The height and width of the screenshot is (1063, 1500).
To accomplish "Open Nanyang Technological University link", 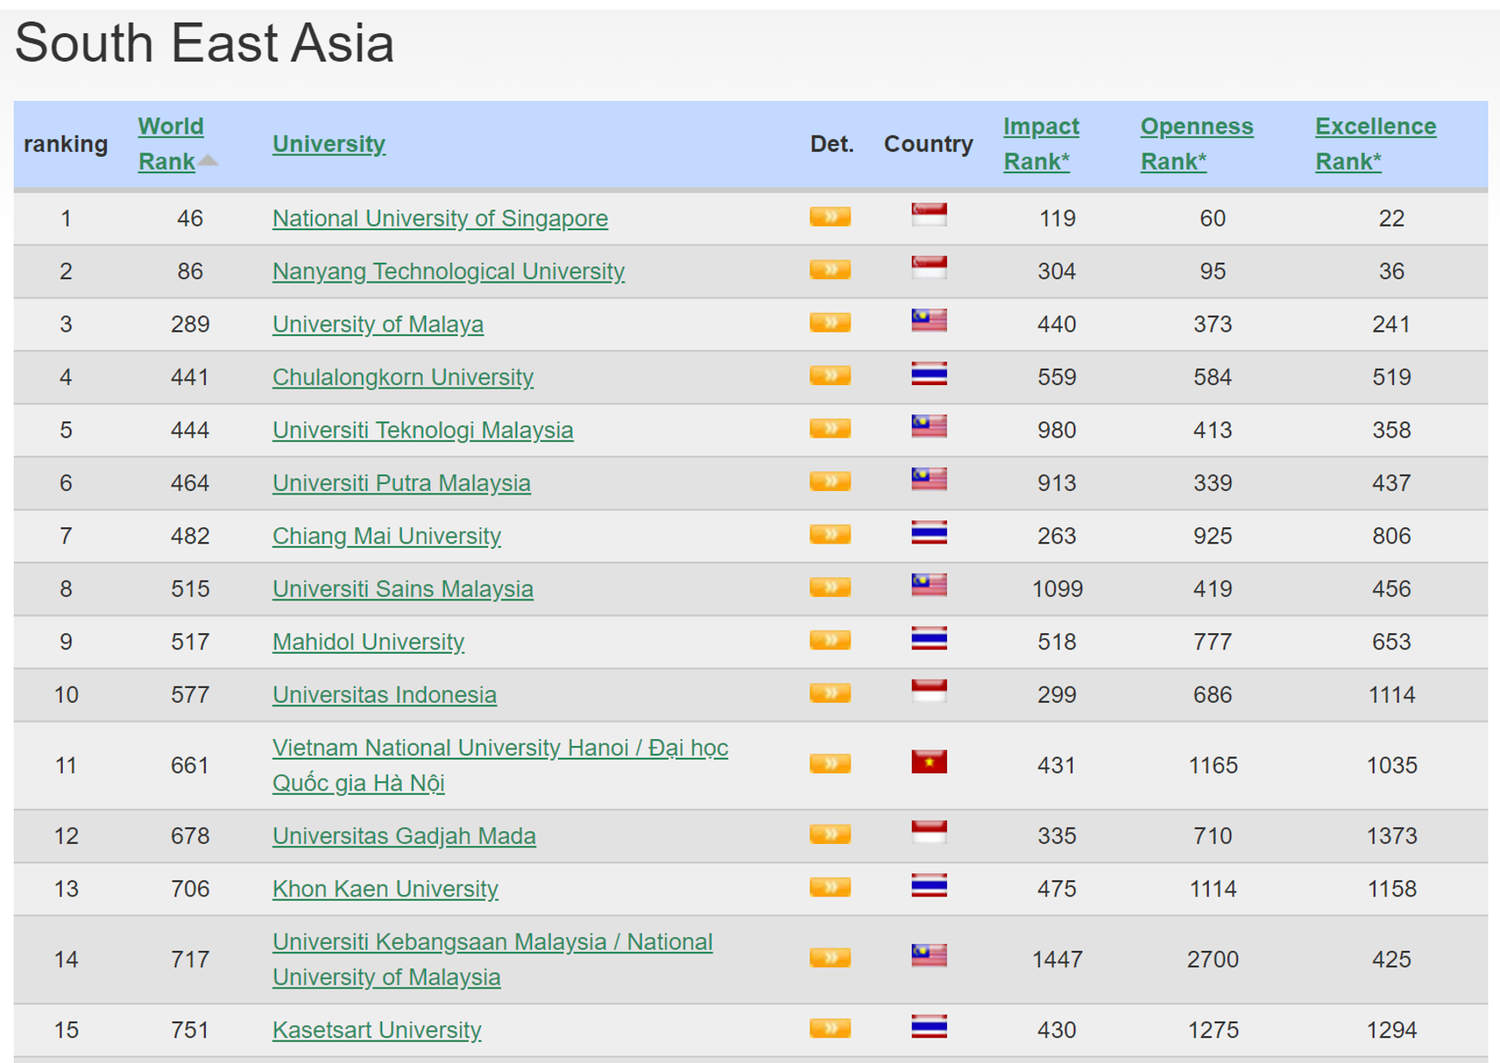I will point(448,271).
